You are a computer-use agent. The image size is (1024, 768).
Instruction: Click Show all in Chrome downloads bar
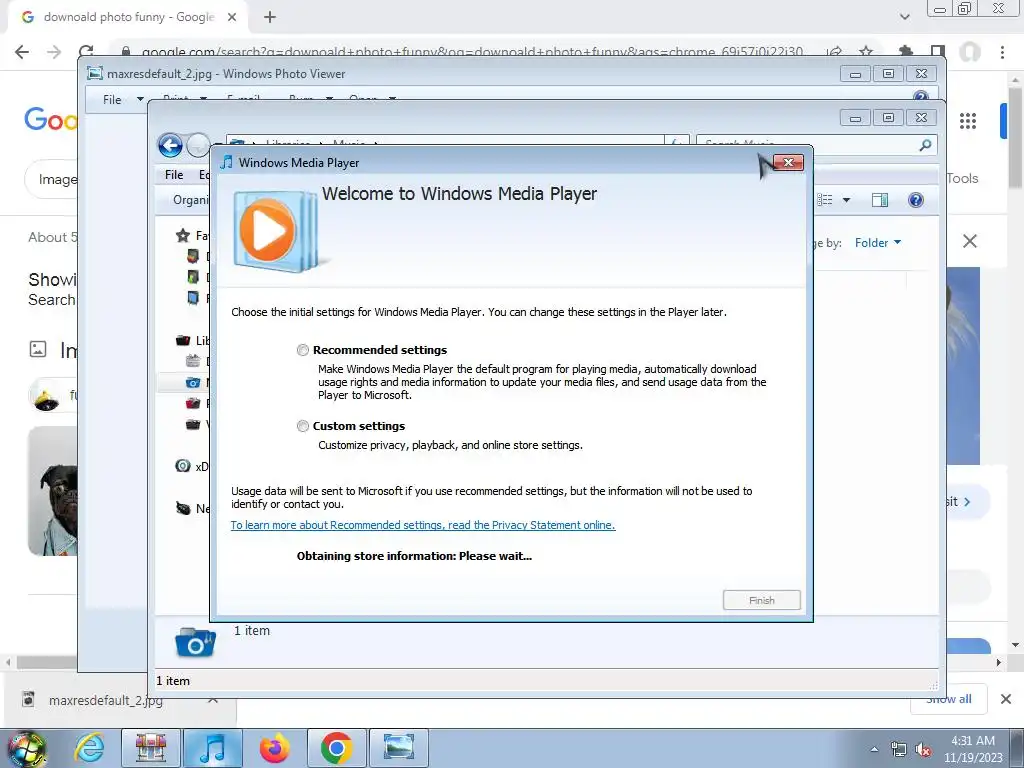[949, 699]
